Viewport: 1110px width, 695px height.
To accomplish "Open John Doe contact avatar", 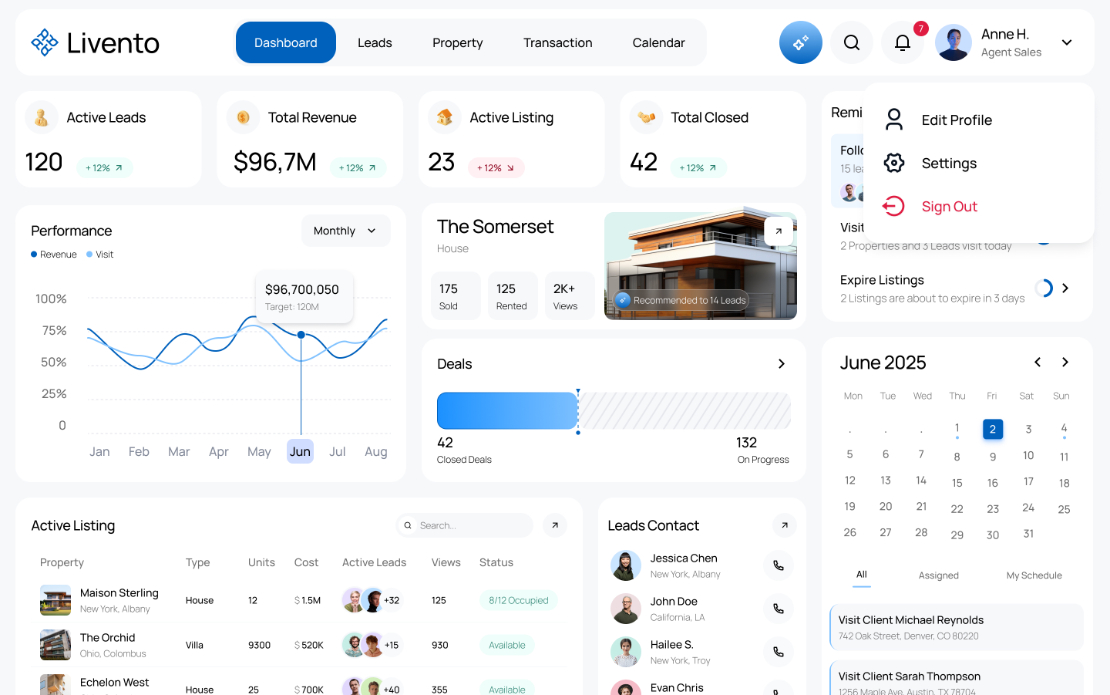I will (x=626, y=609).
